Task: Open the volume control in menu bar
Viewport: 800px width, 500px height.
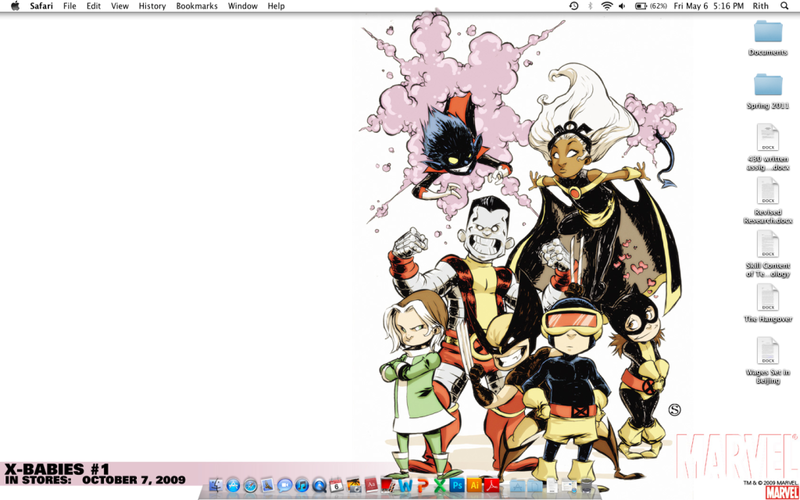Action: (622, 6)
